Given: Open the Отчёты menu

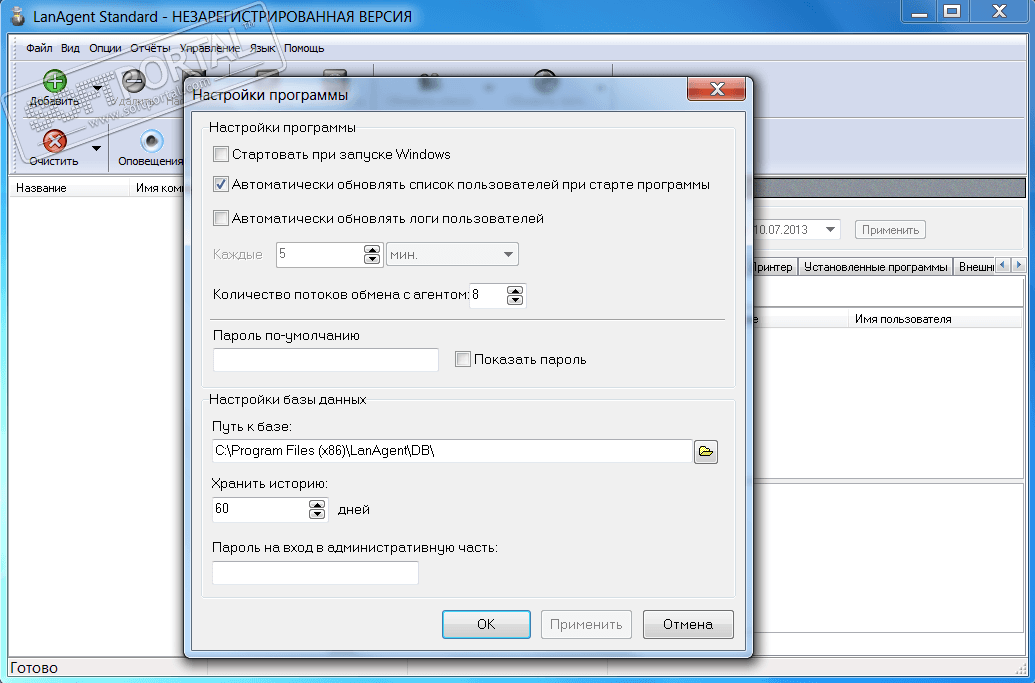Looking at the screenshot, I should (x=150, y=48).
